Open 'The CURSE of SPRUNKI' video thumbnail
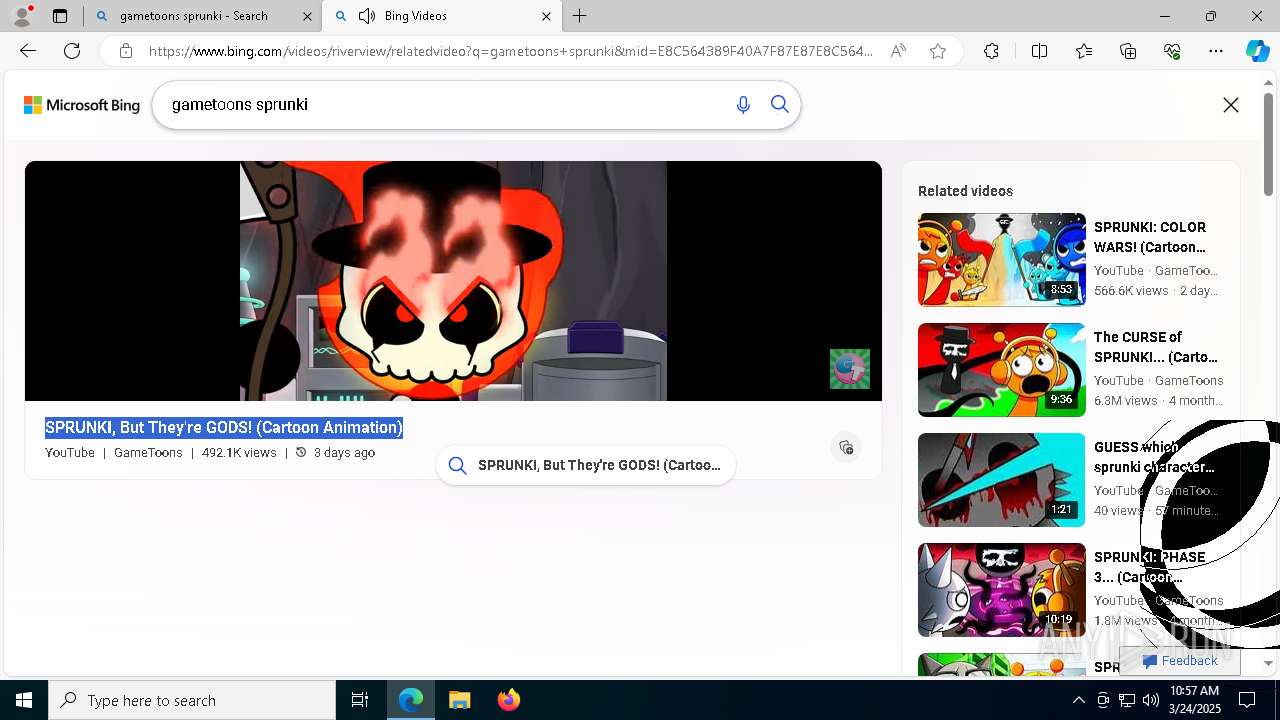1280x720 pixels. tap(1002, 370)
